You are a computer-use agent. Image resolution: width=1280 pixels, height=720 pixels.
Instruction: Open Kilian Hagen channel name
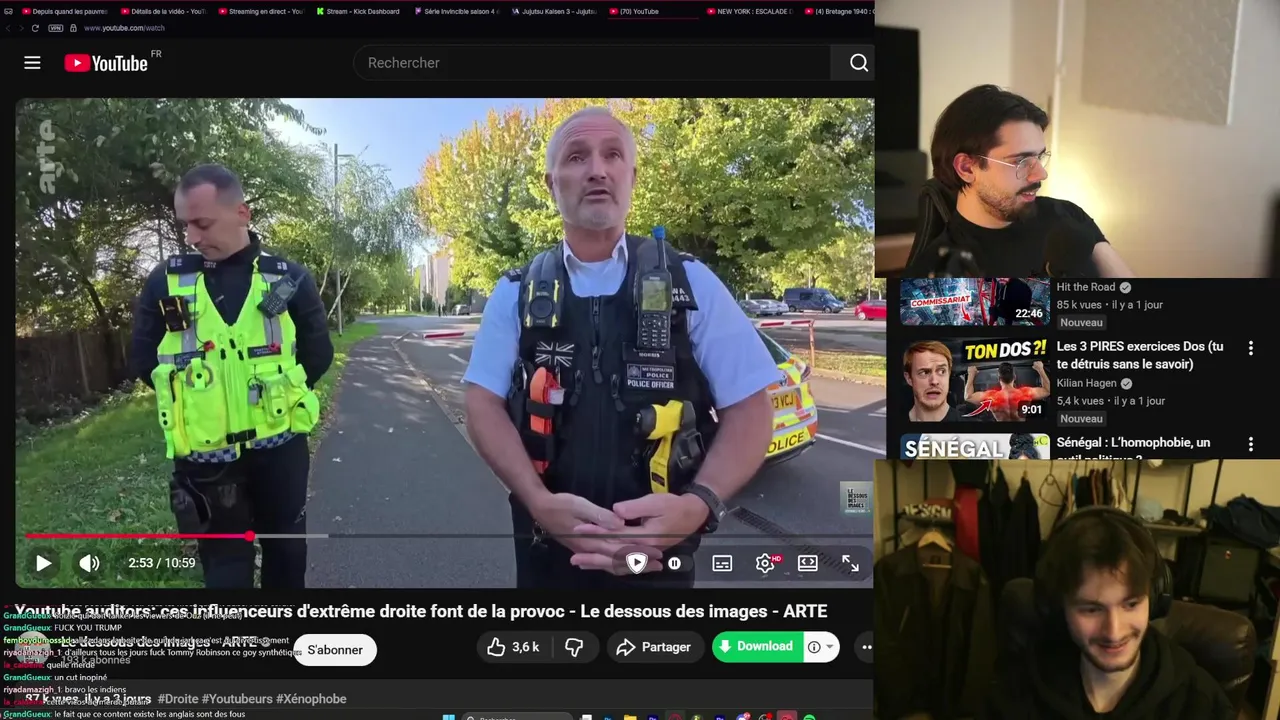point(1087,383)
